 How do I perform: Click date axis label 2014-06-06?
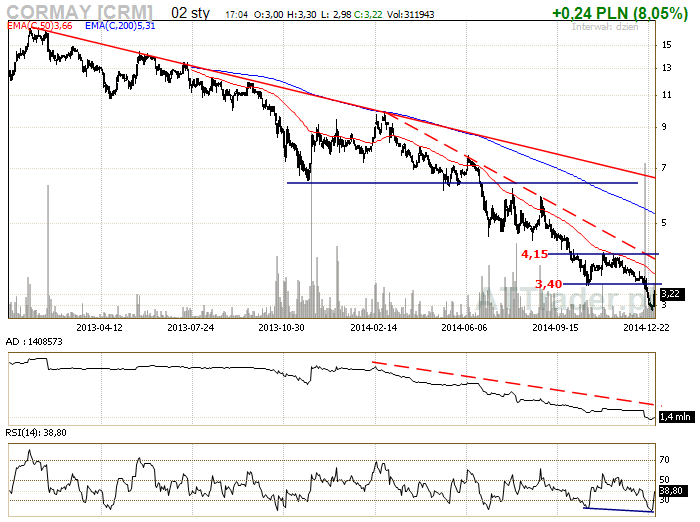464,328
